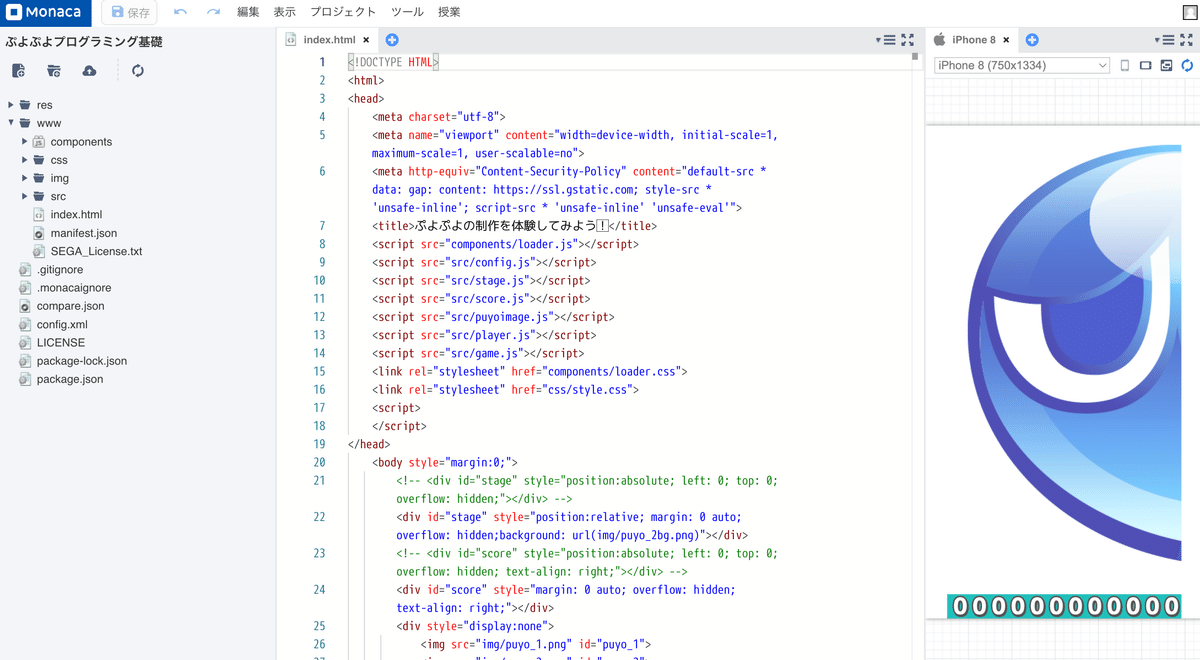Screen dimensions: 1200x660
Task: Click the title tag text on line 7
Action: (514, 226)
